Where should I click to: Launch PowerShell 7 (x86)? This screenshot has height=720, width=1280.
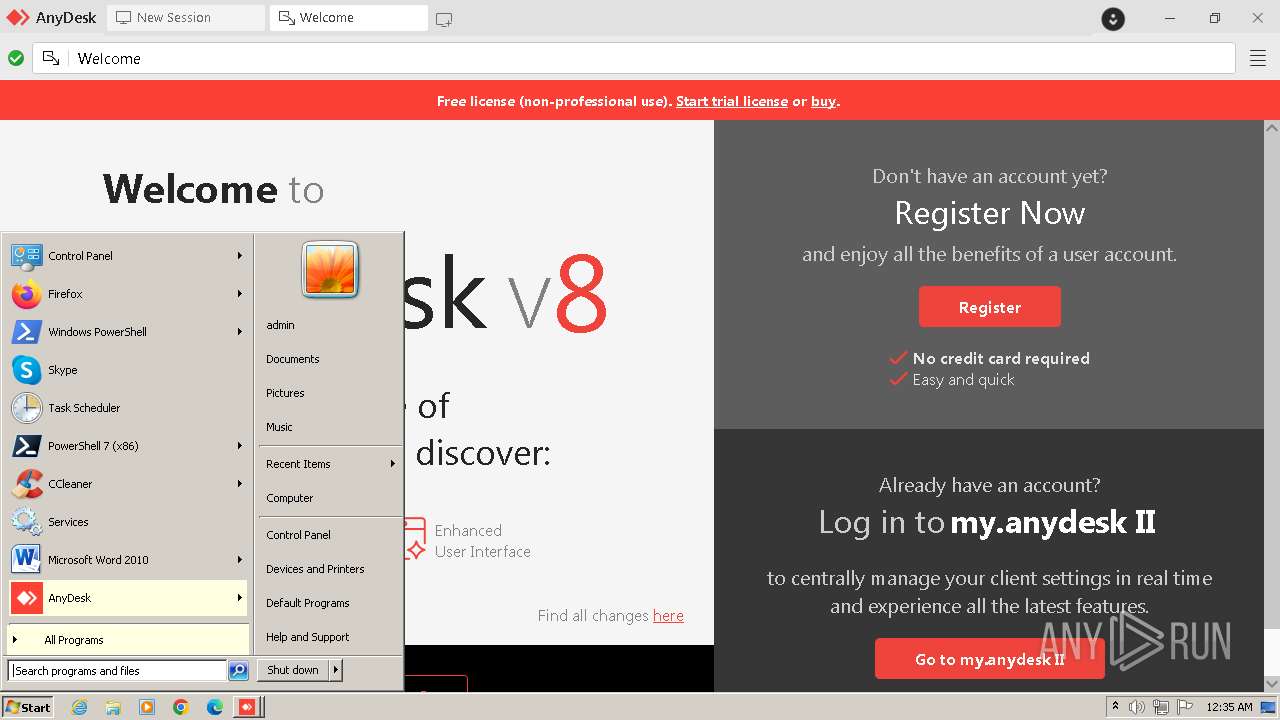128,446
